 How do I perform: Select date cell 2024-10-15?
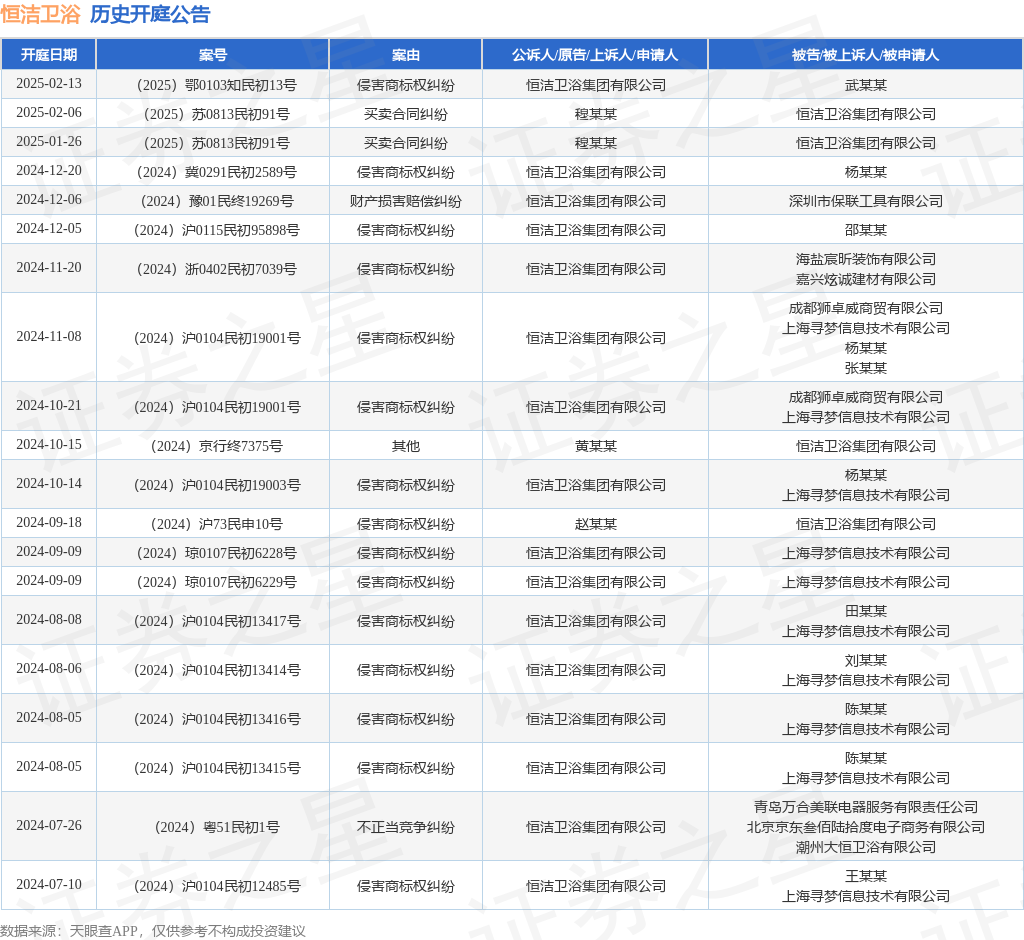pos(49,444)
